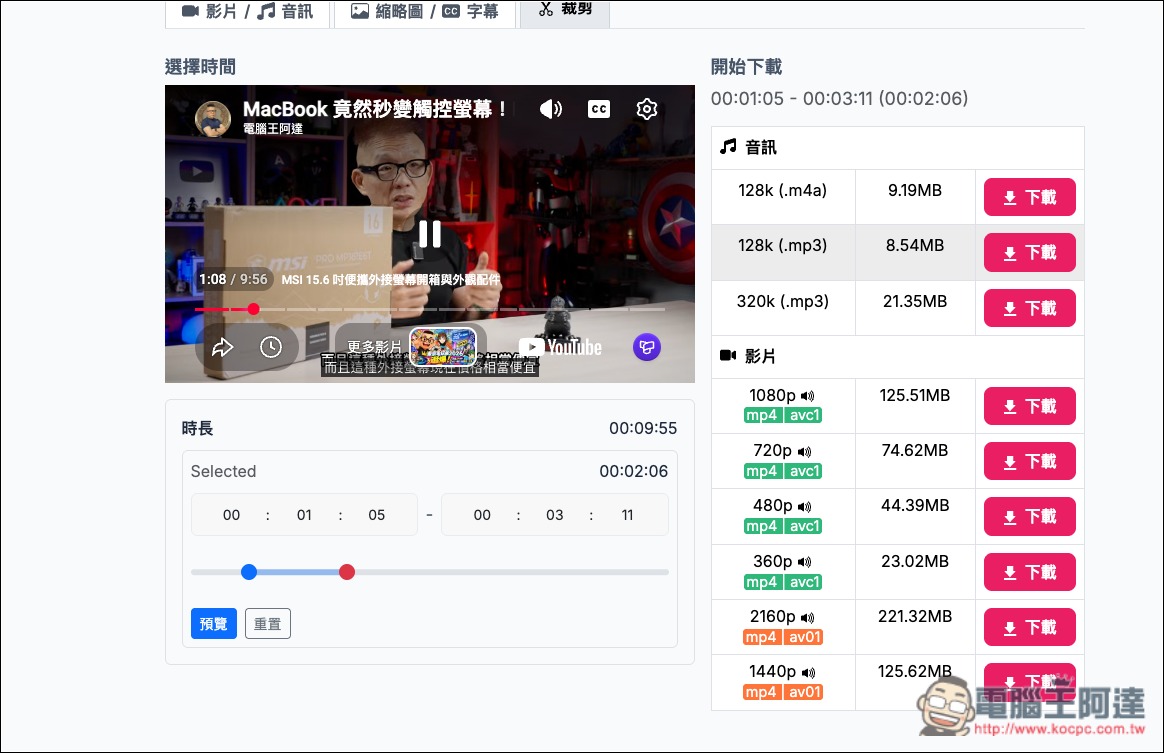This screenshot has width=1164, height=753.
Task: Click the channel avatar of 電腦王阿達
Action: coord(212,119)
